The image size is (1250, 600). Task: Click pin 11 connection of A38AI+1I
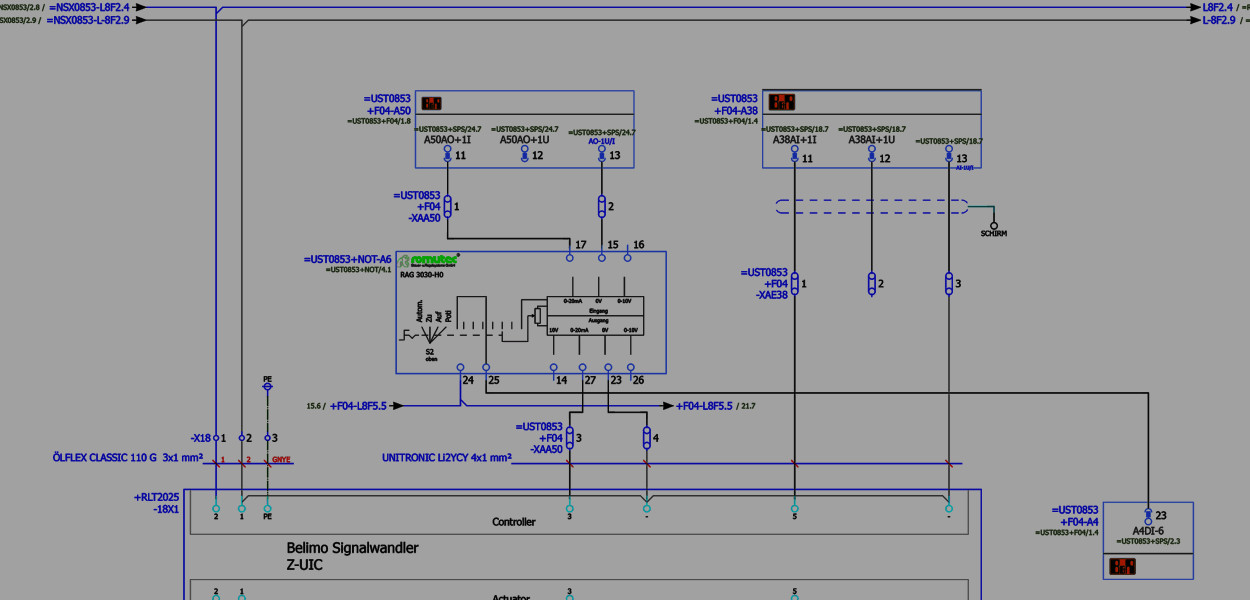click(x=794, y=153)
